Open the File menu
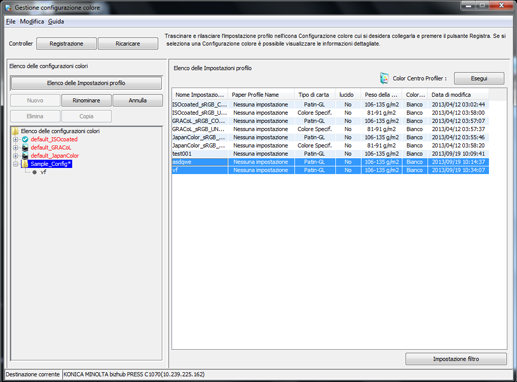This screenshot has width=517, height=382. tap(11, 22)
